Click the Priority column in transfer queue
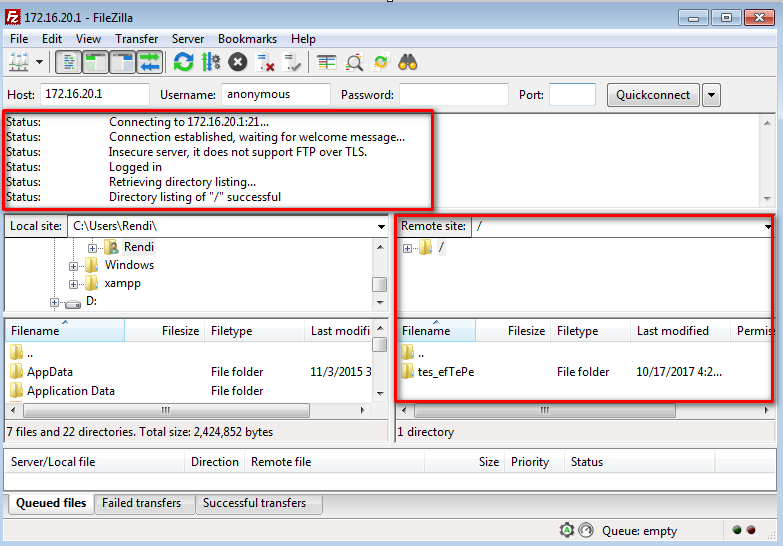Image resolution: width=783 pixels, height=546 pixels. pyautogui.click(x=534, y=462)
